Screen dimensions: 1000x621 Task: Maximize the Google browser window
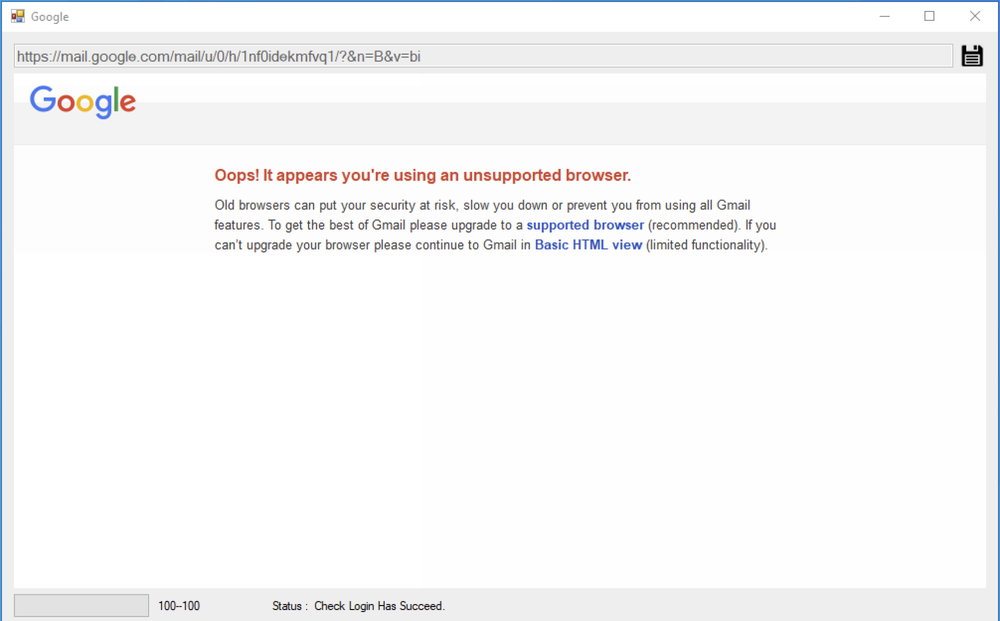[929, 16]
